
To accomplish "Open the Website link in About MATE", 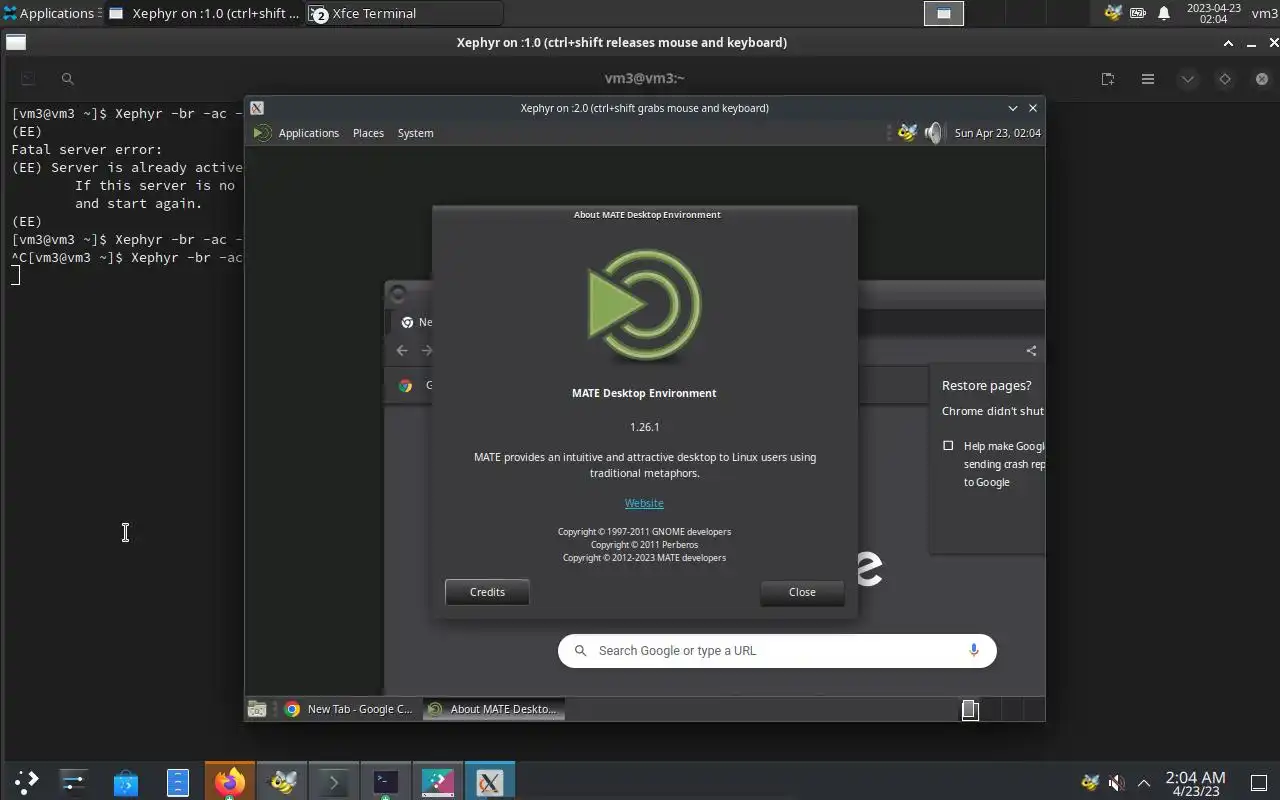I will point(644,503).
